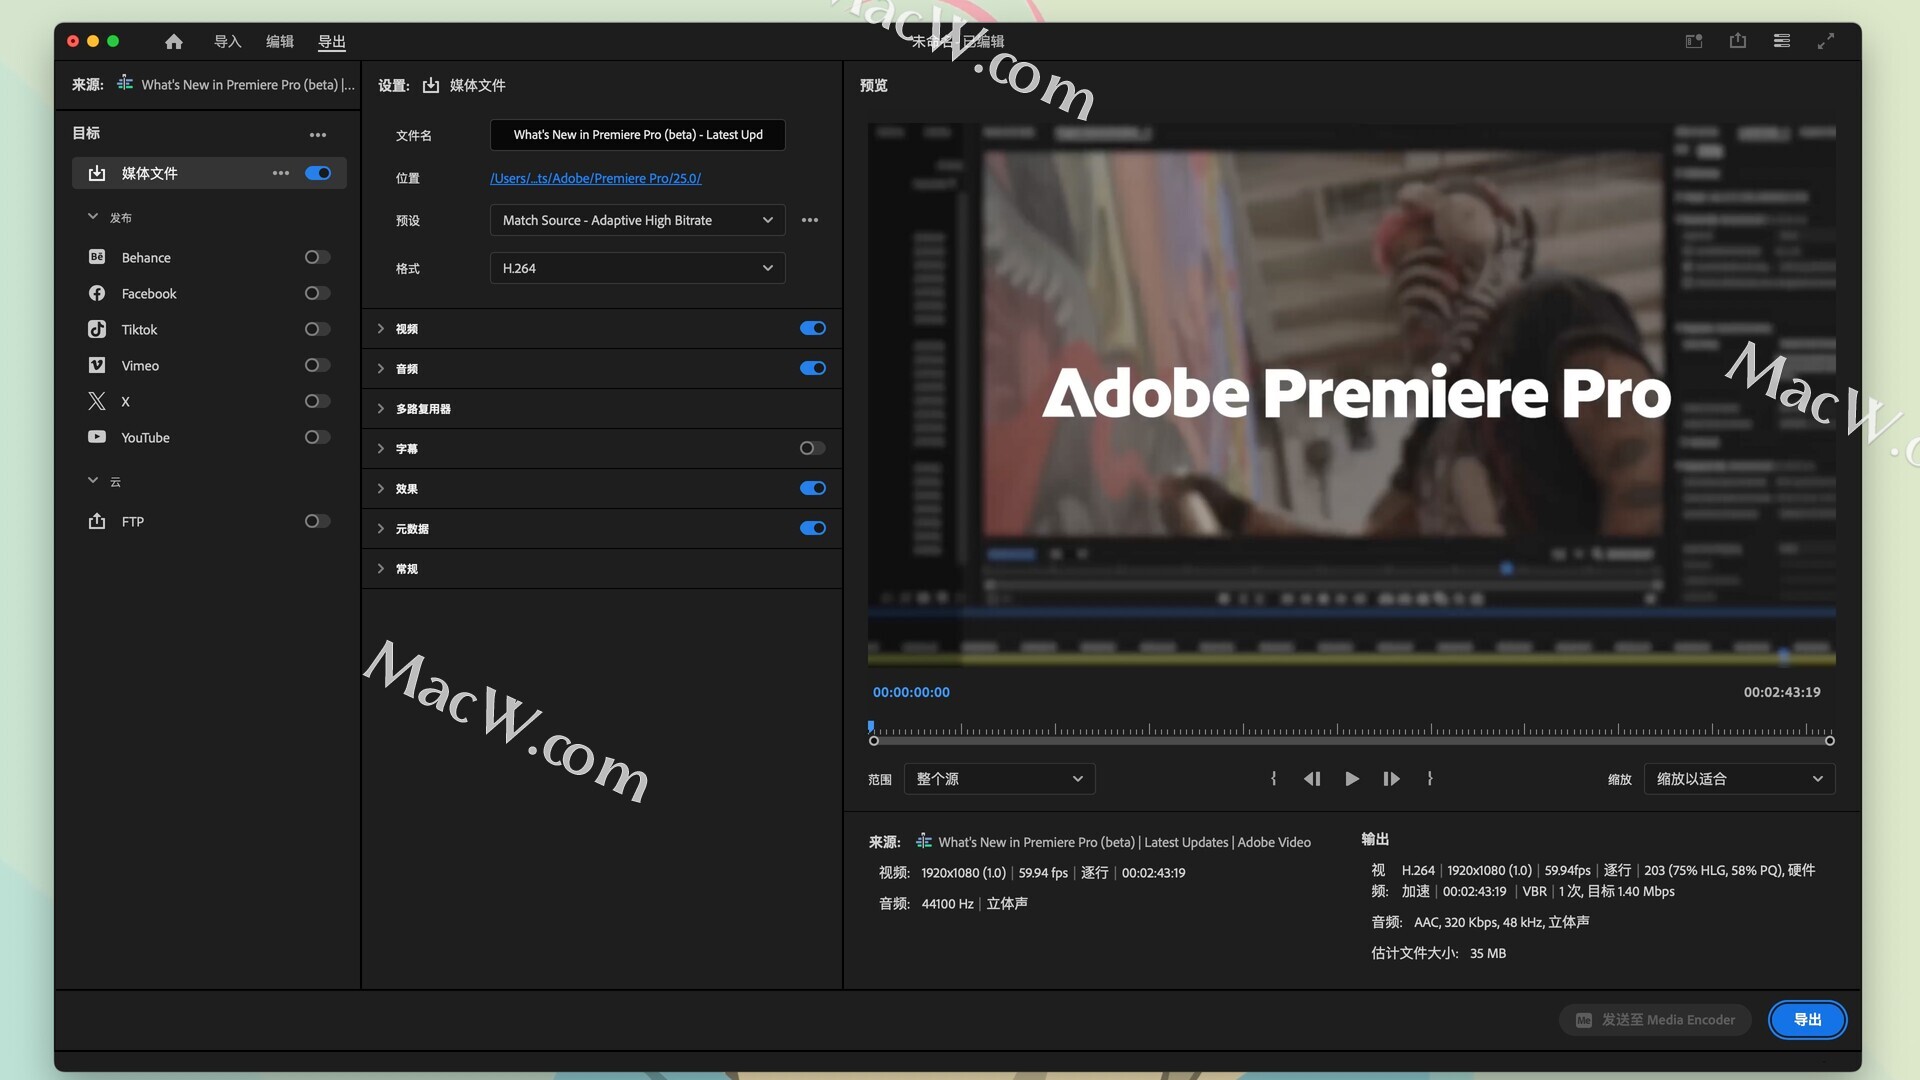Open the scale-to-fit zoom dropdown
This screenshot has width=1920, height=1080.
tap(1739, 778)
